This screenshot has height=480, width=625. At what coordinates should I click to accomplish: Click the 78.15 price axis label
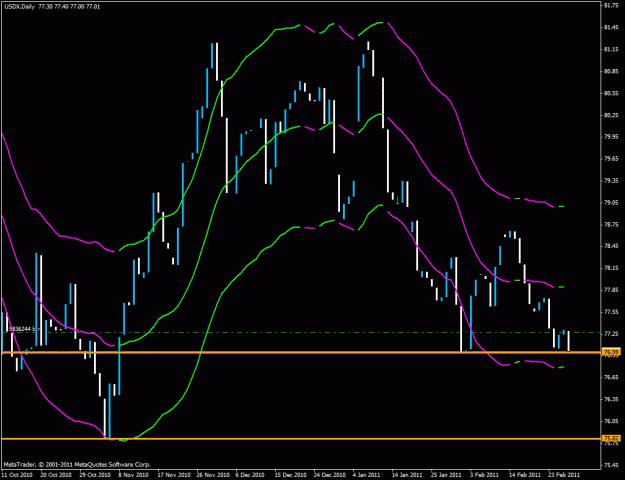tap(611, 268)
